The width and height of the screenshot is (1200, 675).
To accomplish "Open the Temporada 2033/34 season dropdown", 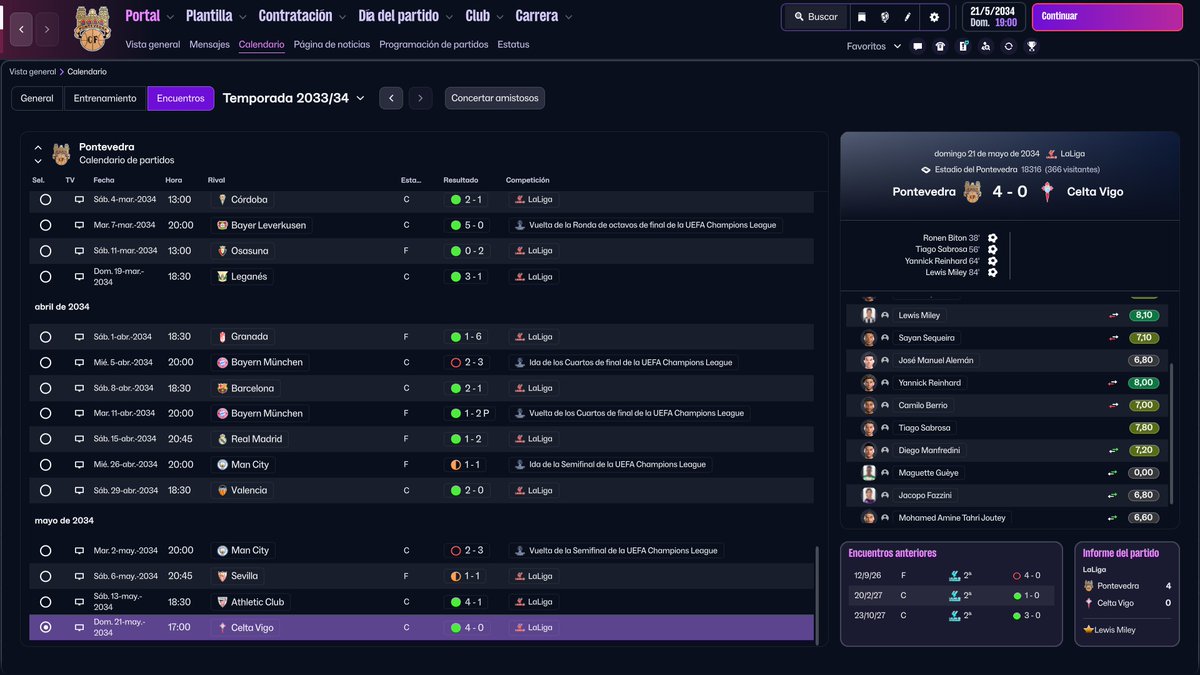I will click(294, 98).
